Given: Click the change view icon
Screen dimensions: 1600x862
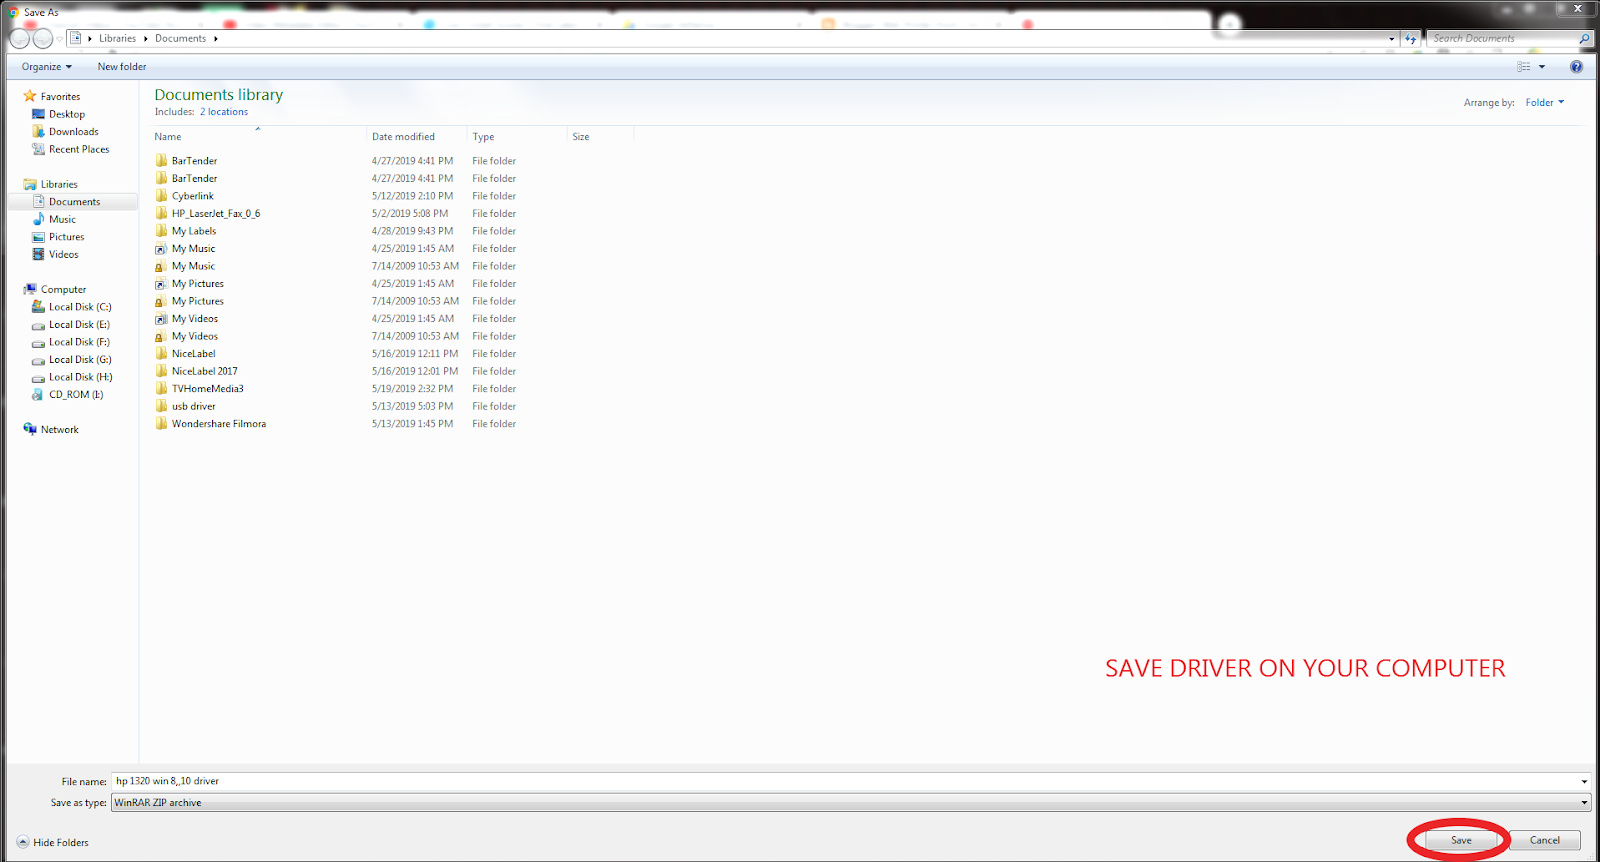Looking at the screenshot, I should tap(1524, 67).
